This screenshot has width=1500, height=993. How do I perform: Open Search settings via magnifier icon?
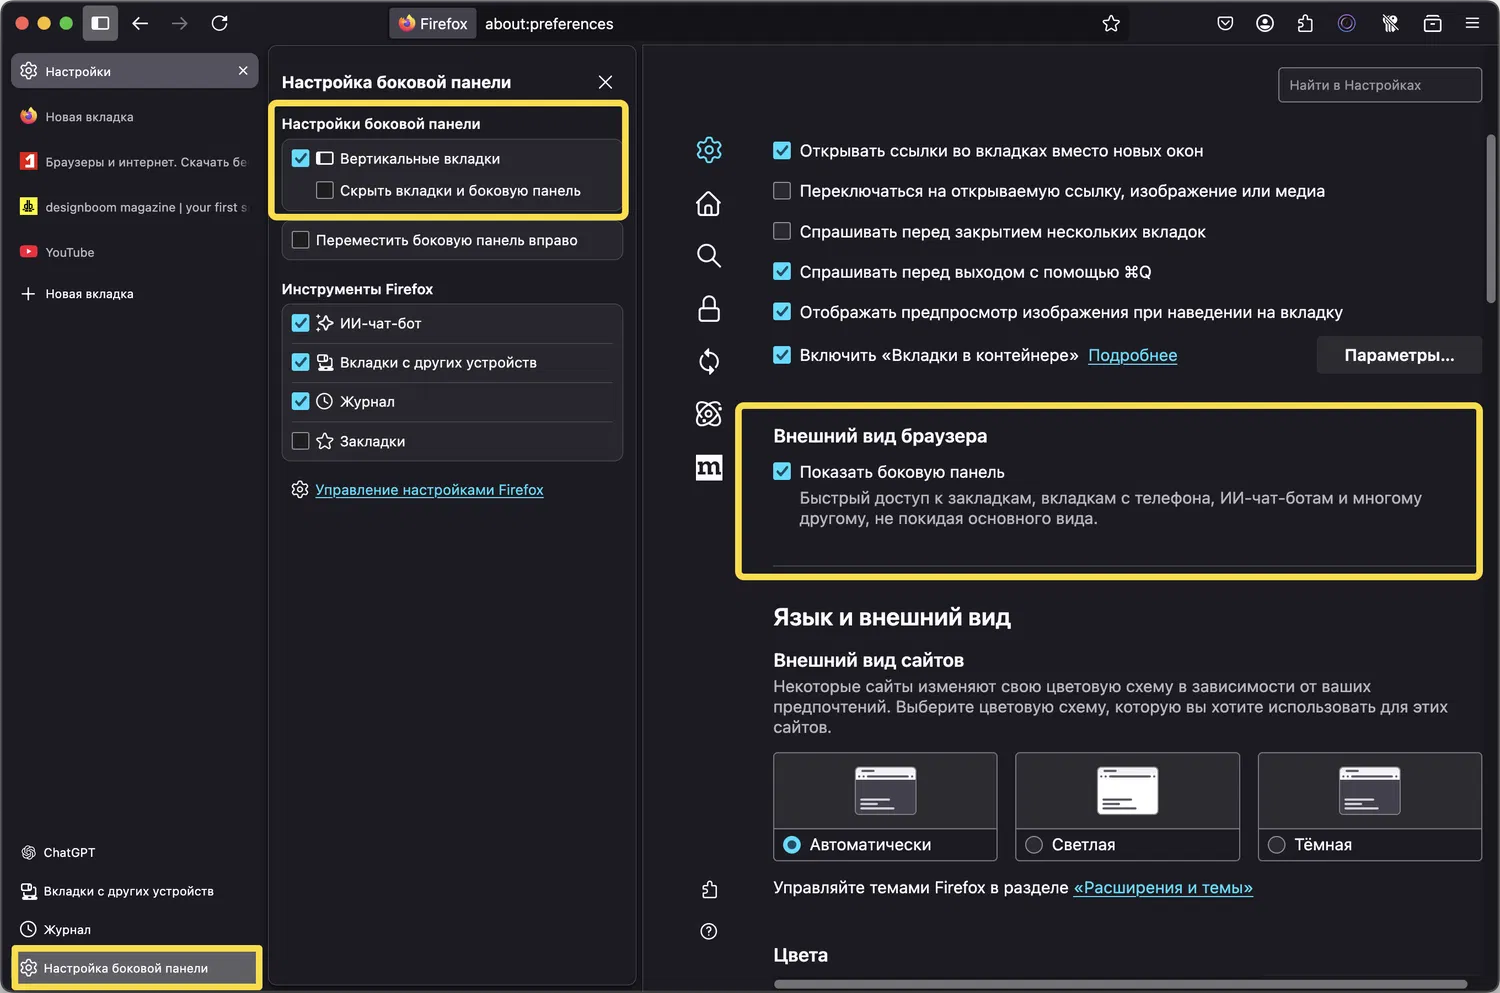pyautogui.click(x=708, y=256)
